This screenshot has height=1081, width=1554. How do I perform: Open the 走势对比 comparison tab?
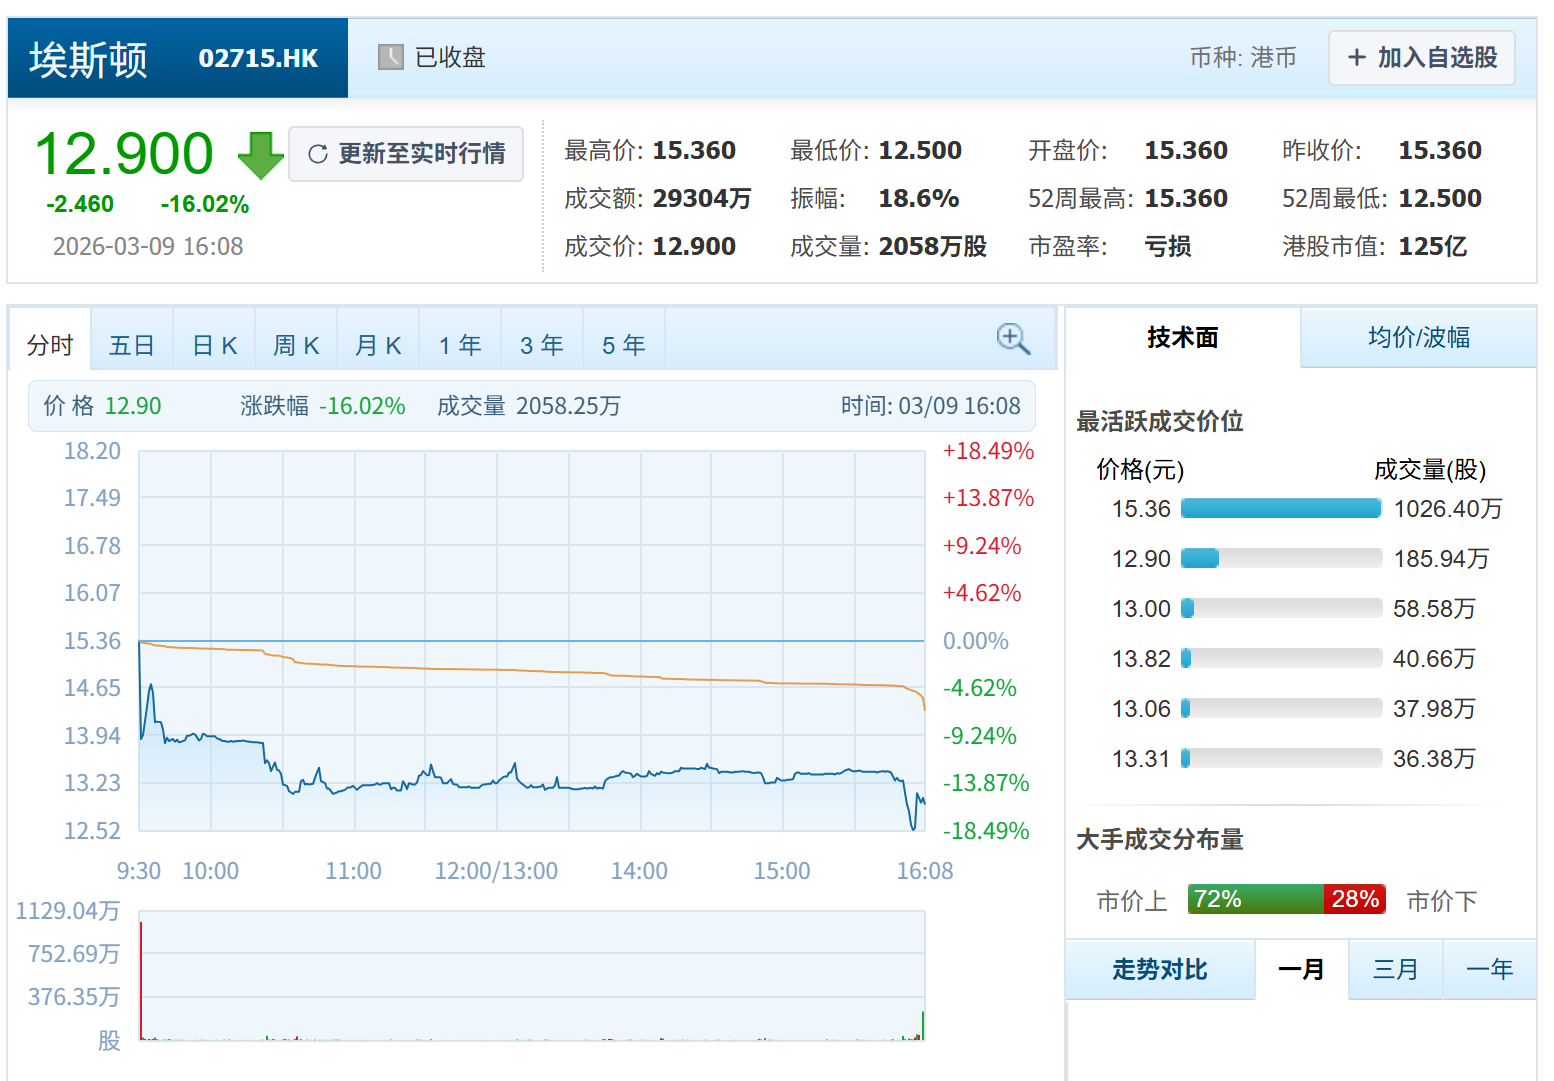tap(1160, 969)
